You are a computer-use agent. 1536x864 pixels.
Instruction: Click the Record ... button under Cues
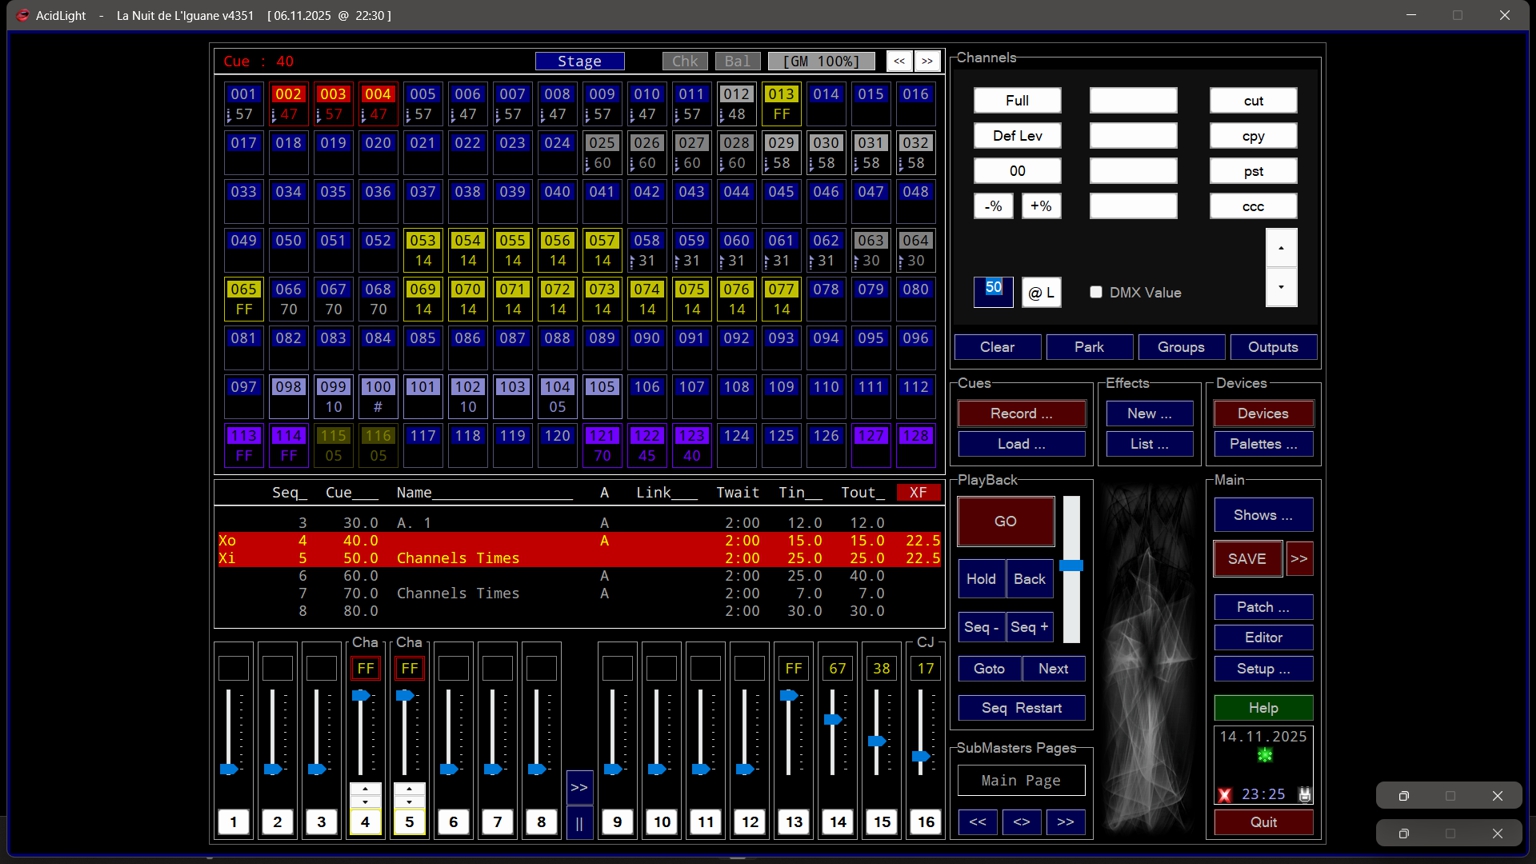[x=1021, y=414]
